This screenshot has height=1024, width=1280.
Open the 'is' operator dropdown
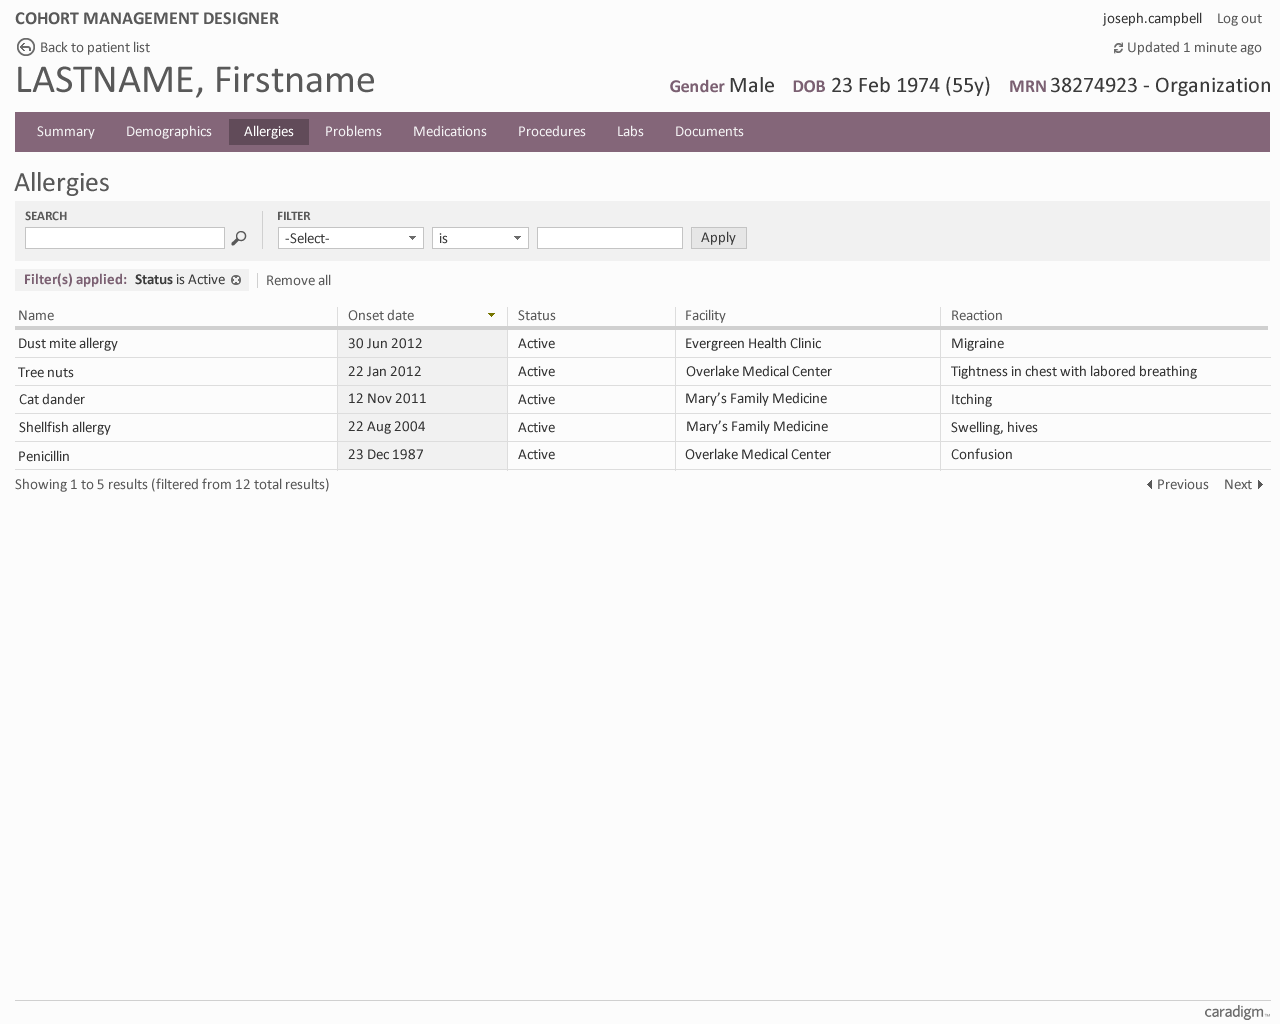[480, 238]
